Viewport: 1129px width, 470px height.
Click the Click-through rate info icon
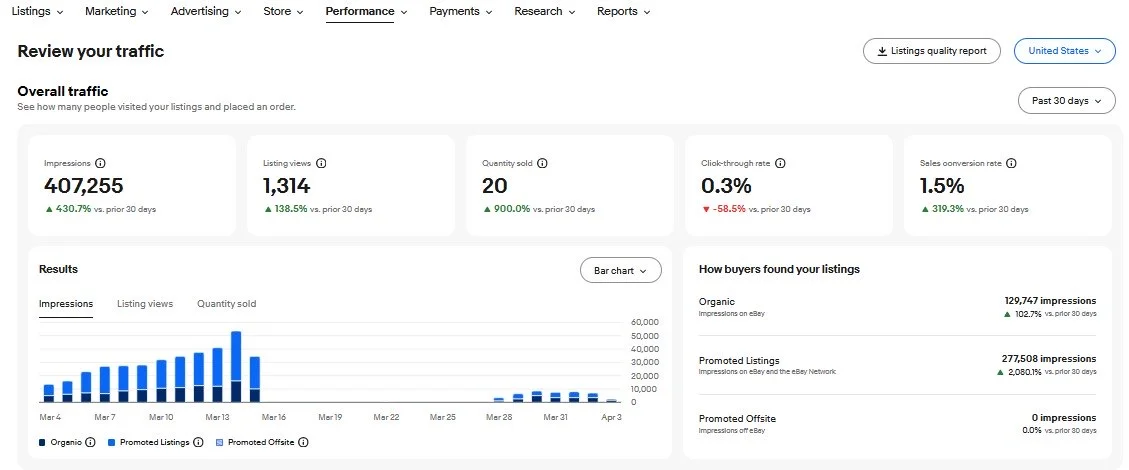pos(780,163)
